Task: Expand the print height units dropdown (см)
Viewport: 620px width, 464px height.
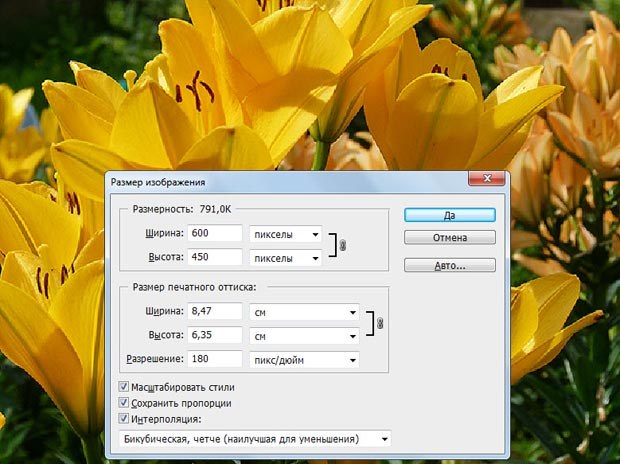Action: point(304,334)
